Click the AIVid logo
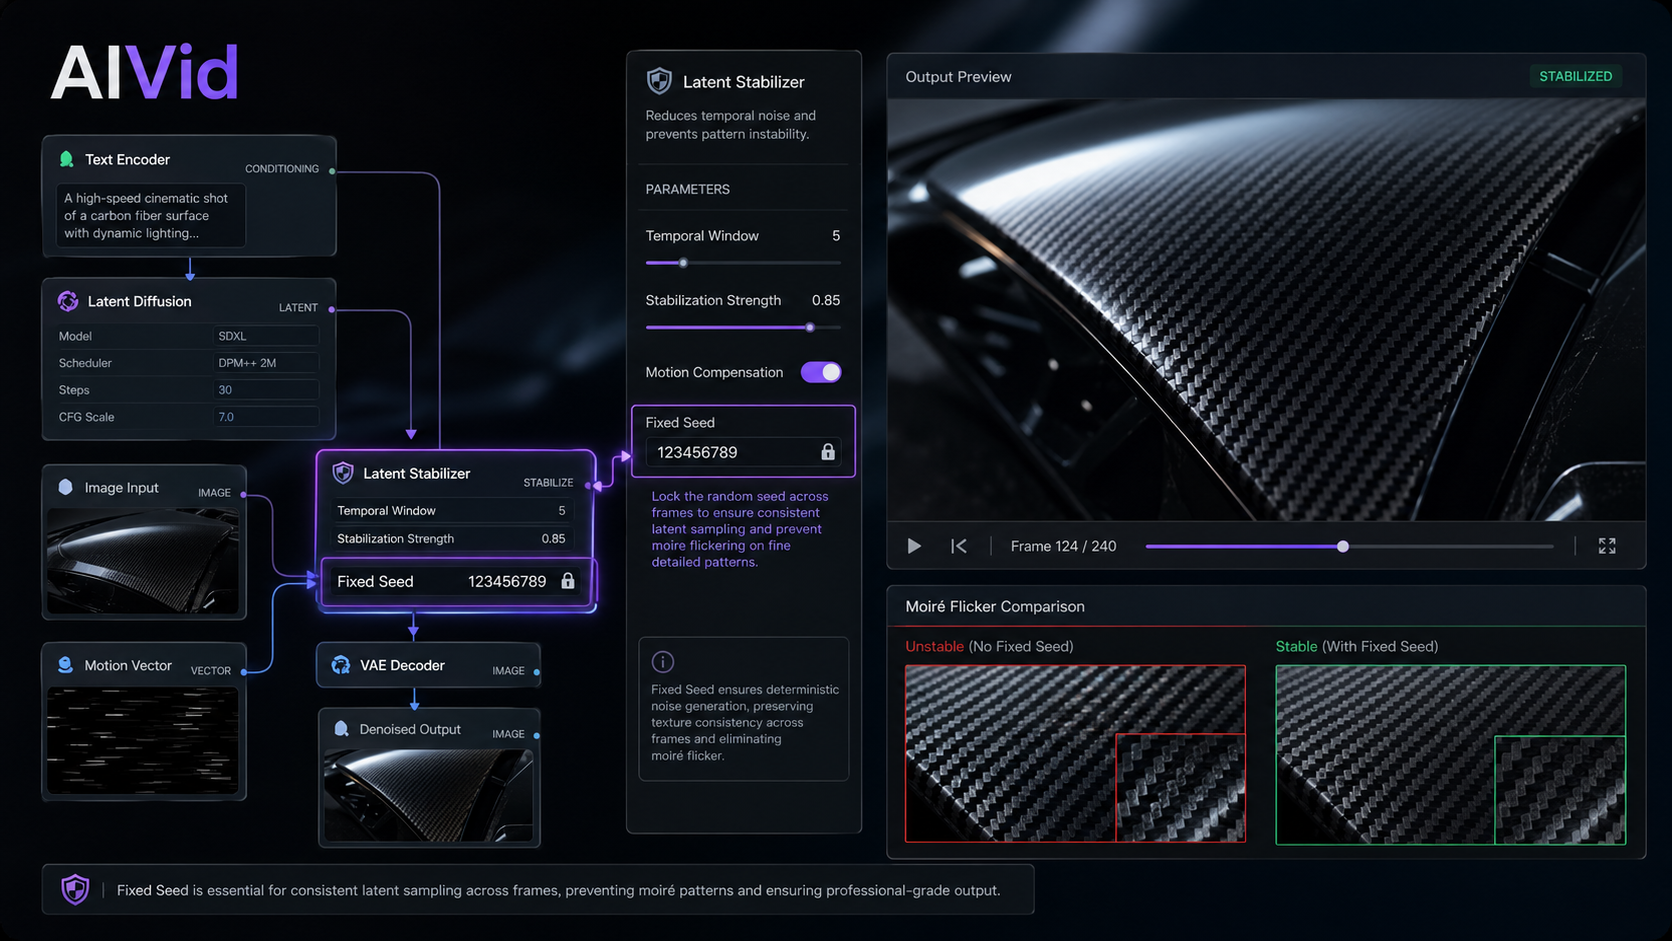 point(145,73)
